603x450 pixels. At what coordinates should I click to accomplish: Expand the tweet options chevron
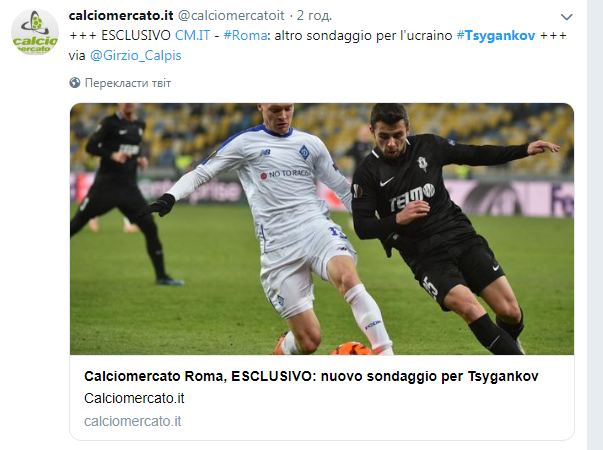(x=566, y=17)
